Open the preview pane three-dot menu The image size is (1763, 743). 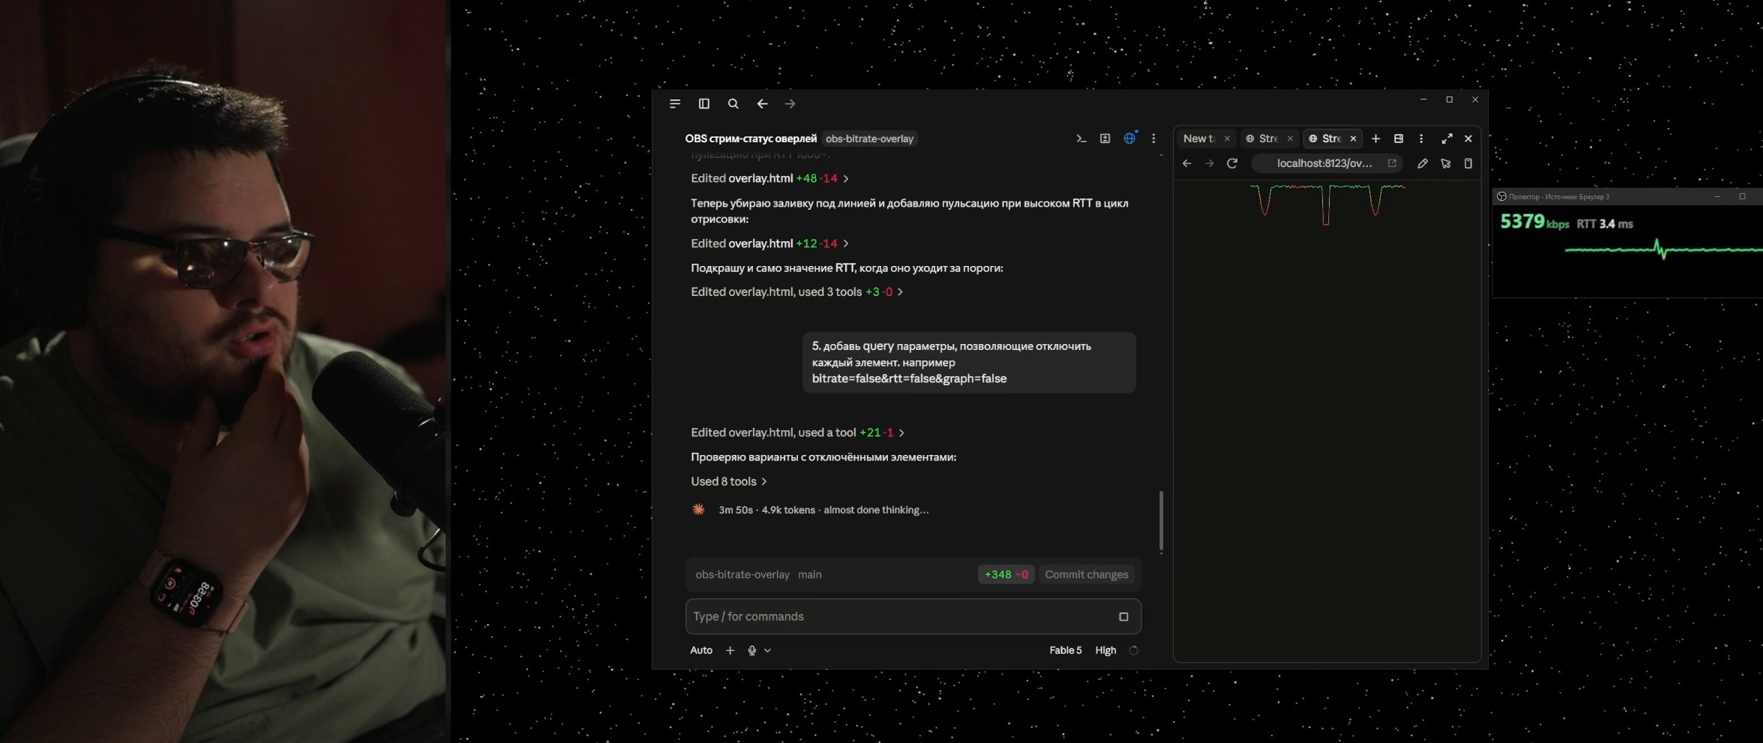click(x=1421, y=139)
